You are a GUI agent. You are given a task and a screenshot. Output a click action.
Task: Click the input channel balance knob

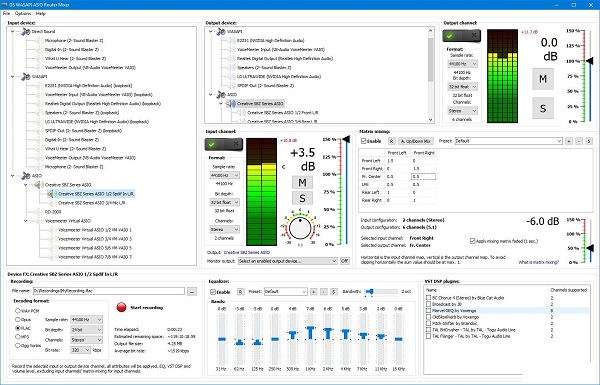pyautogui.click(x=300, y=228)
